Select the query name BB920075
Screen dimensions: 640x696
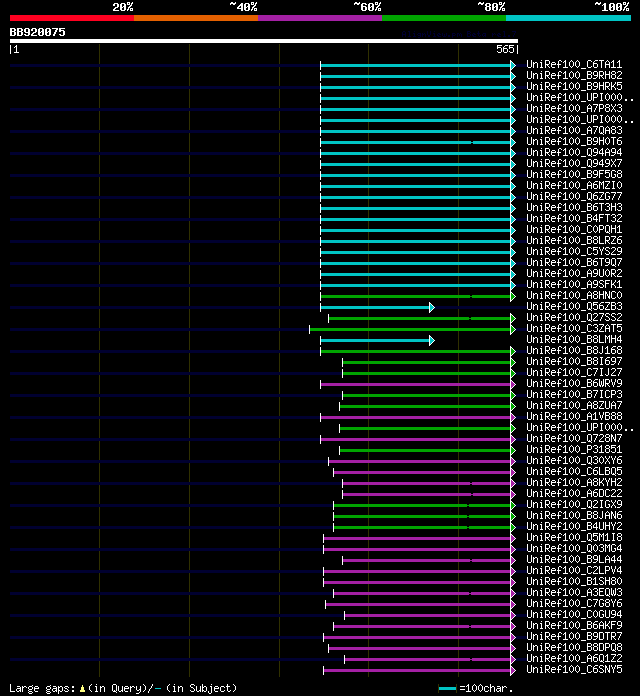coord(37,32)
